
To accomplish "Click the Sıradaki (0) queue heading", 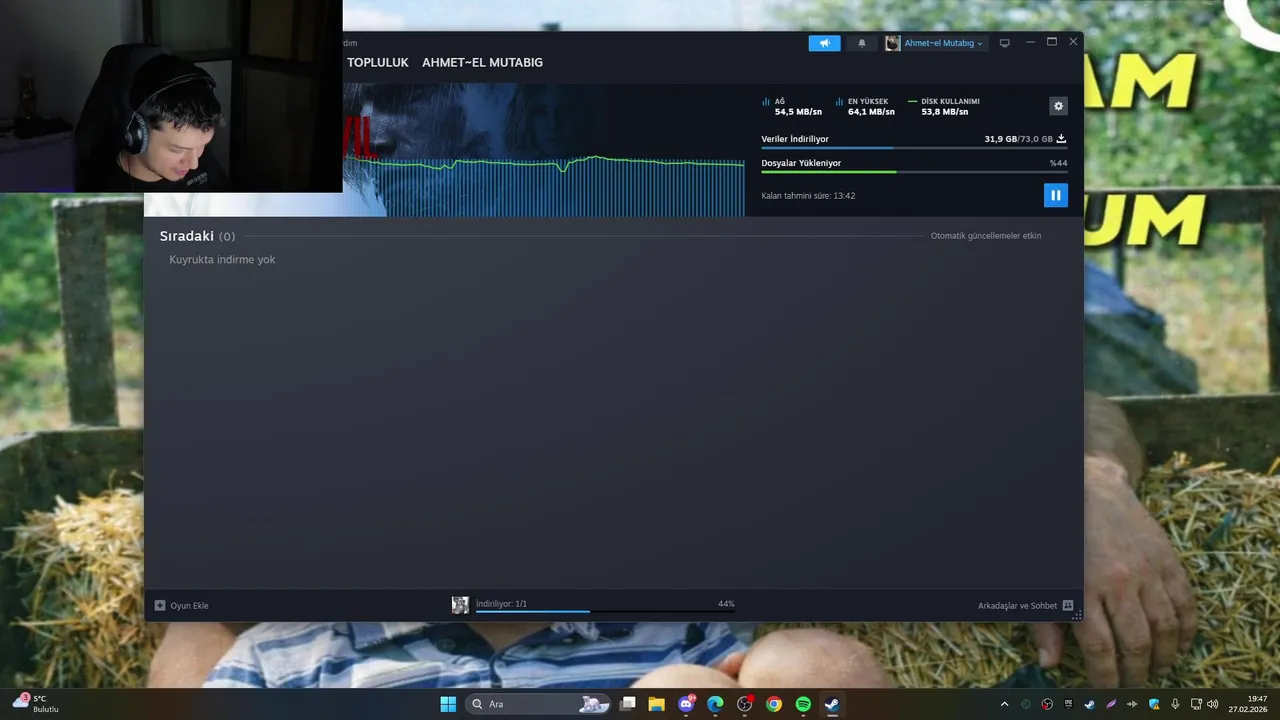I will point(197,236).
